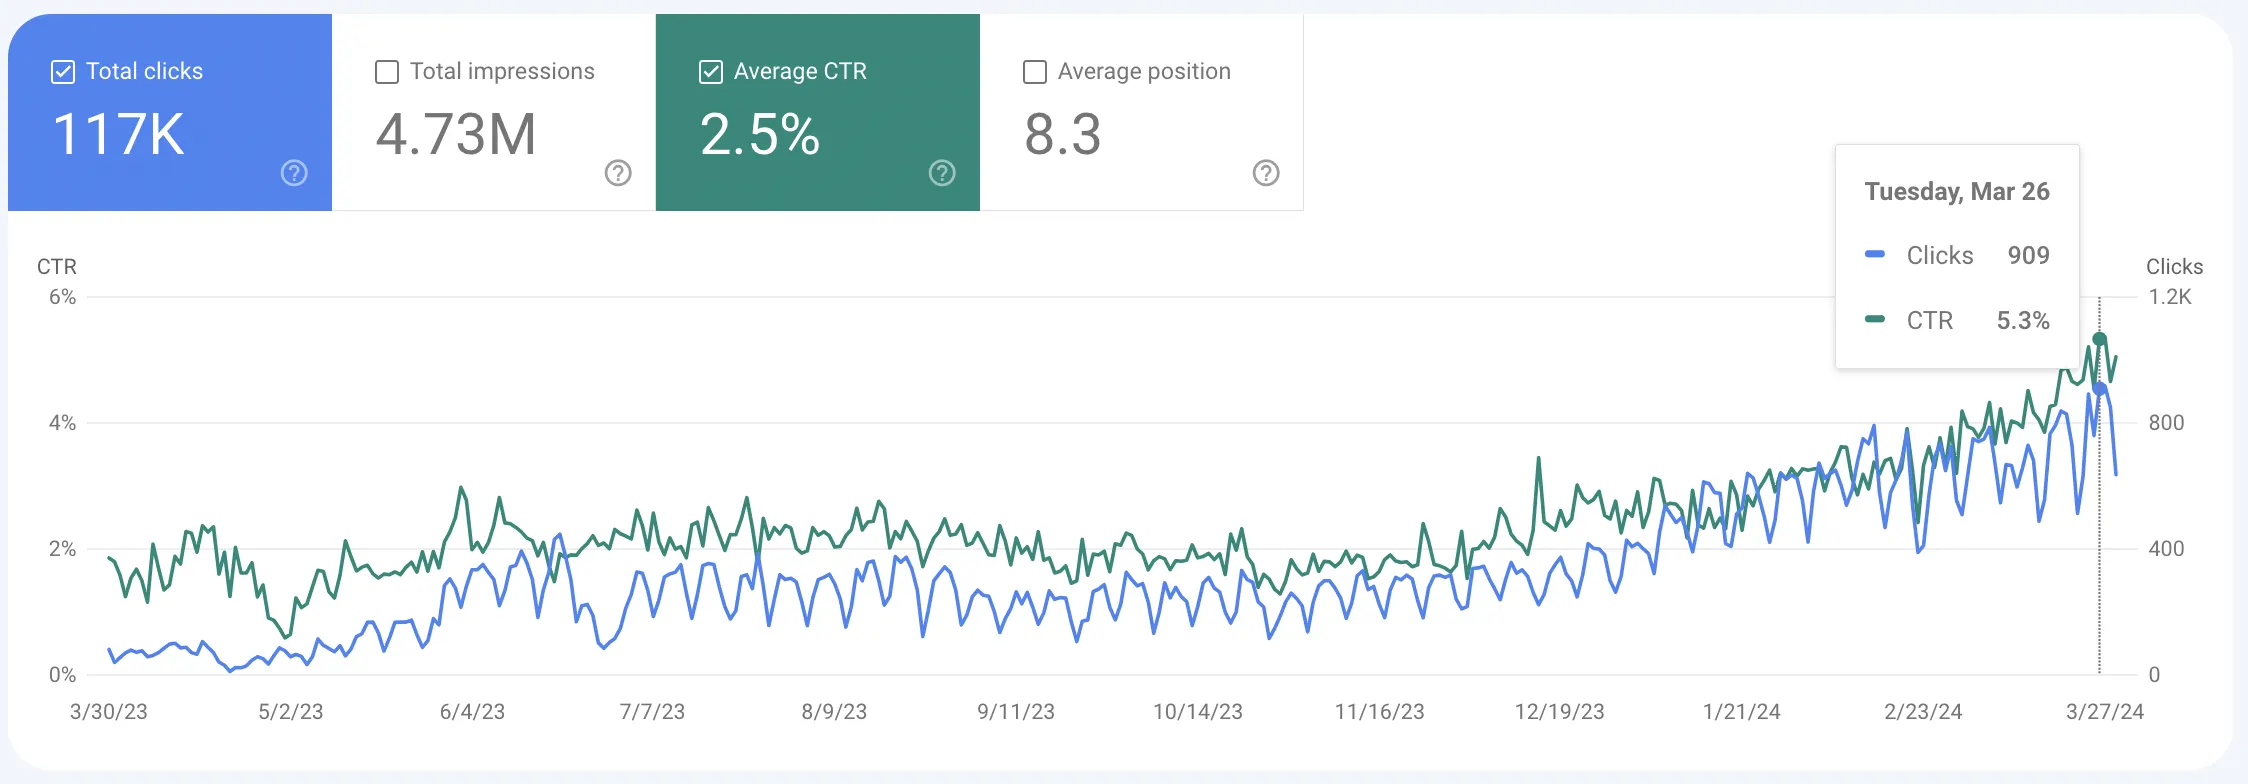
Task: Select the 117K total clicks value
Action: point(119,134)
